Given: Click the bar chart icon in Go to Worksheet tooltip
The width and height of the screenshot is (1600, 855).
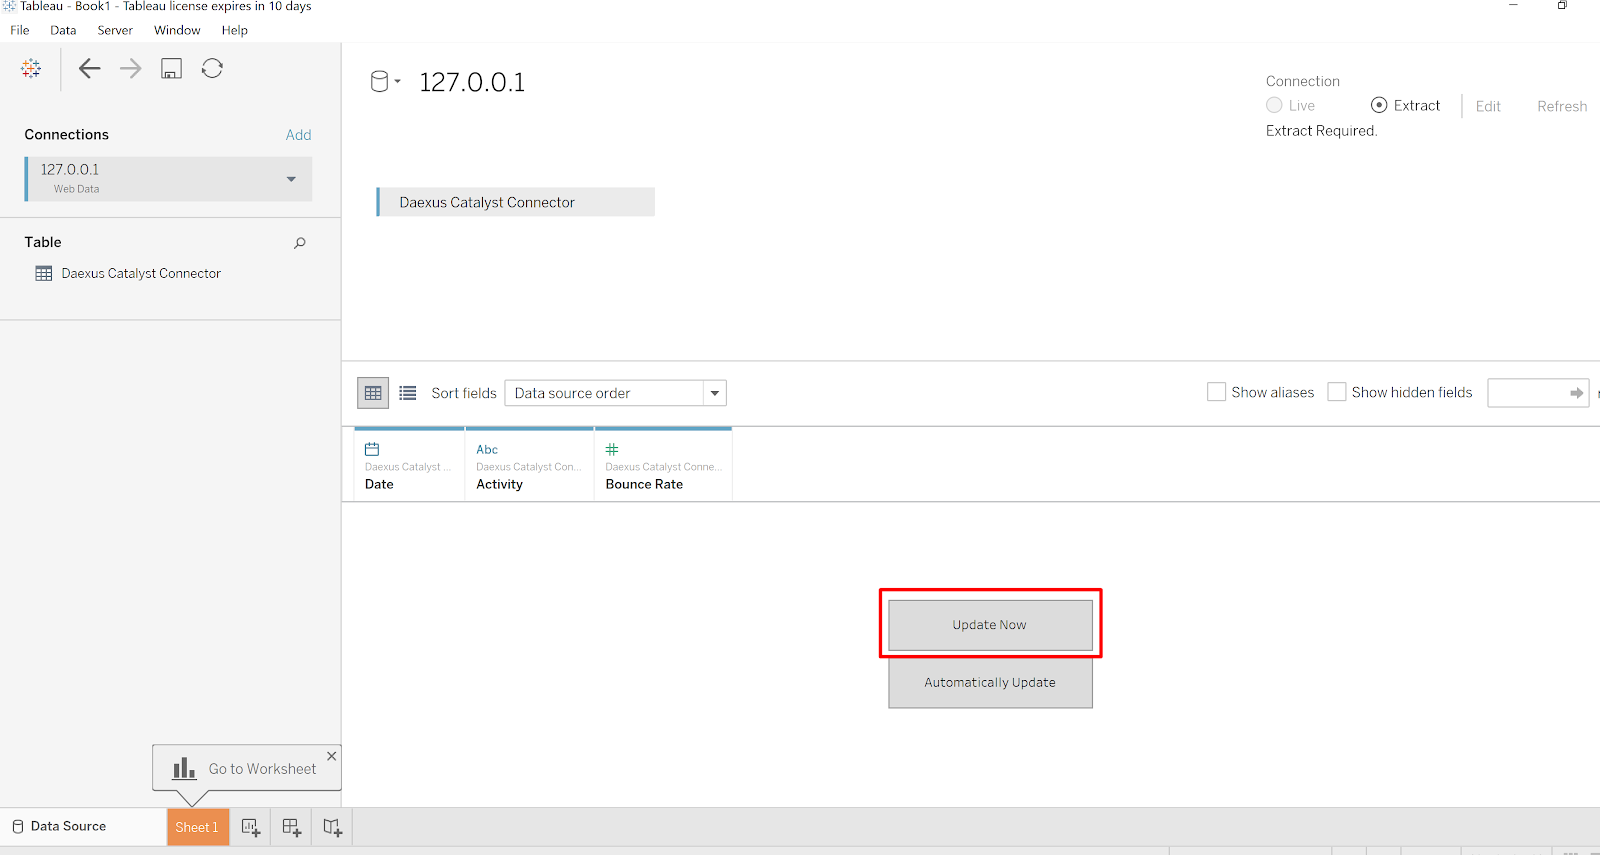Looking at the screenshot, I should 184,768.
